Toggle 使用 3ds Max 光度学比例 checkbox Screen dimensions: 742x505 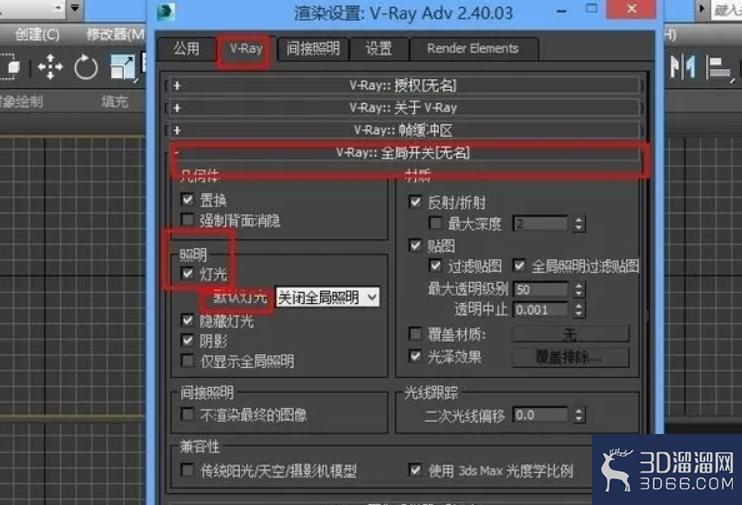click(415, 470)
